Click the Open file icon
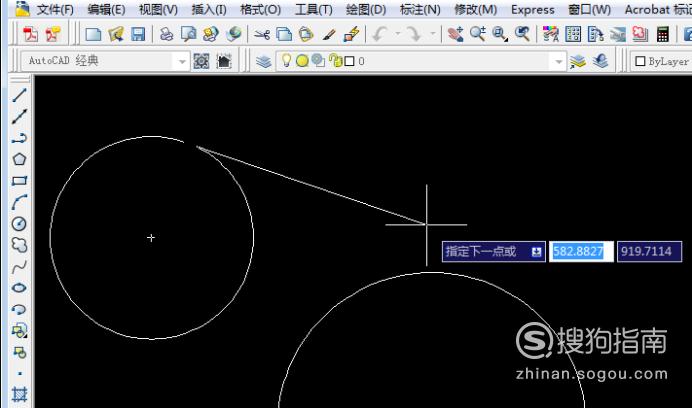 point(116,34)
